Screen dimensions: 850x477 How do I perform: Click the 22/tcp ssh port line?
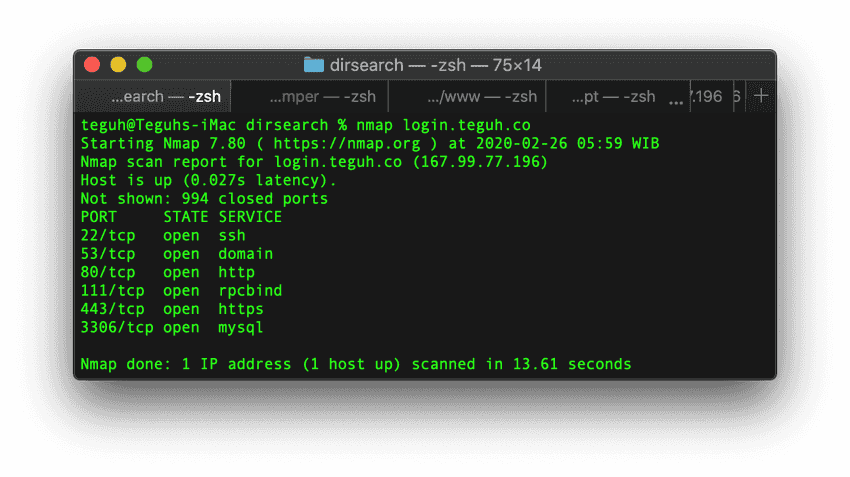(x=163, y=235)
